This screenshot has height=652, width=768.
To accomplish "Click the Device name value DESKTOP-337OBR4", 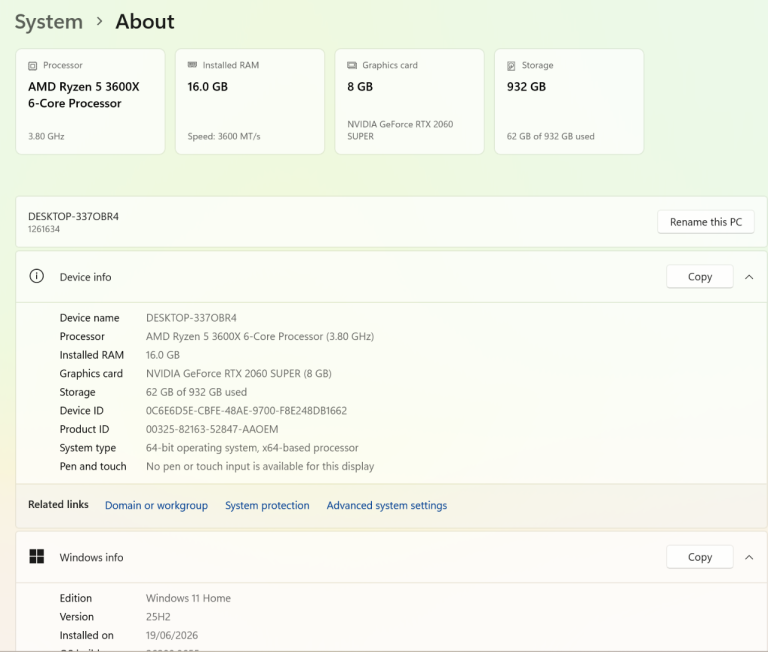I will [x=191, y=318].
